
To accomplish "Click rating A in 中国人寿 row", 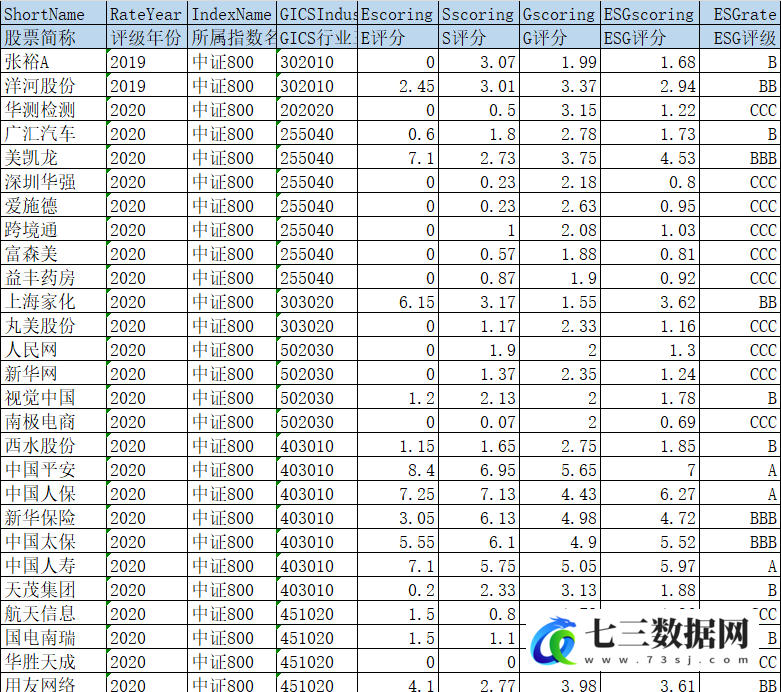I will [741, 565].
